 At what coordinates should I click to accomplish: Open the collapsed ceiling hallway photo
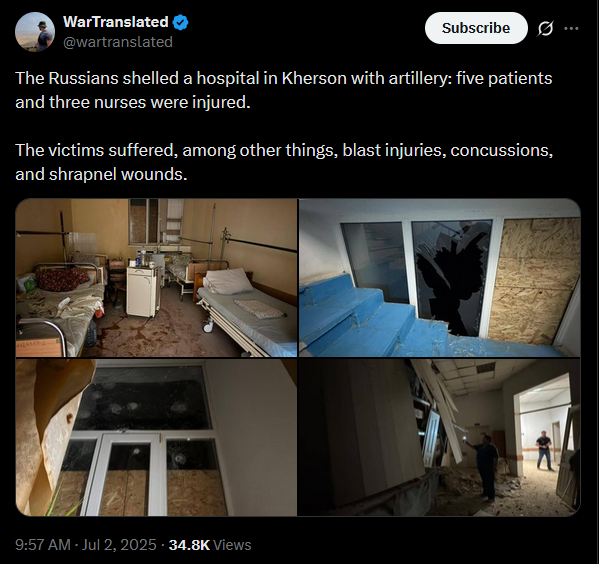tap(439, 437)
